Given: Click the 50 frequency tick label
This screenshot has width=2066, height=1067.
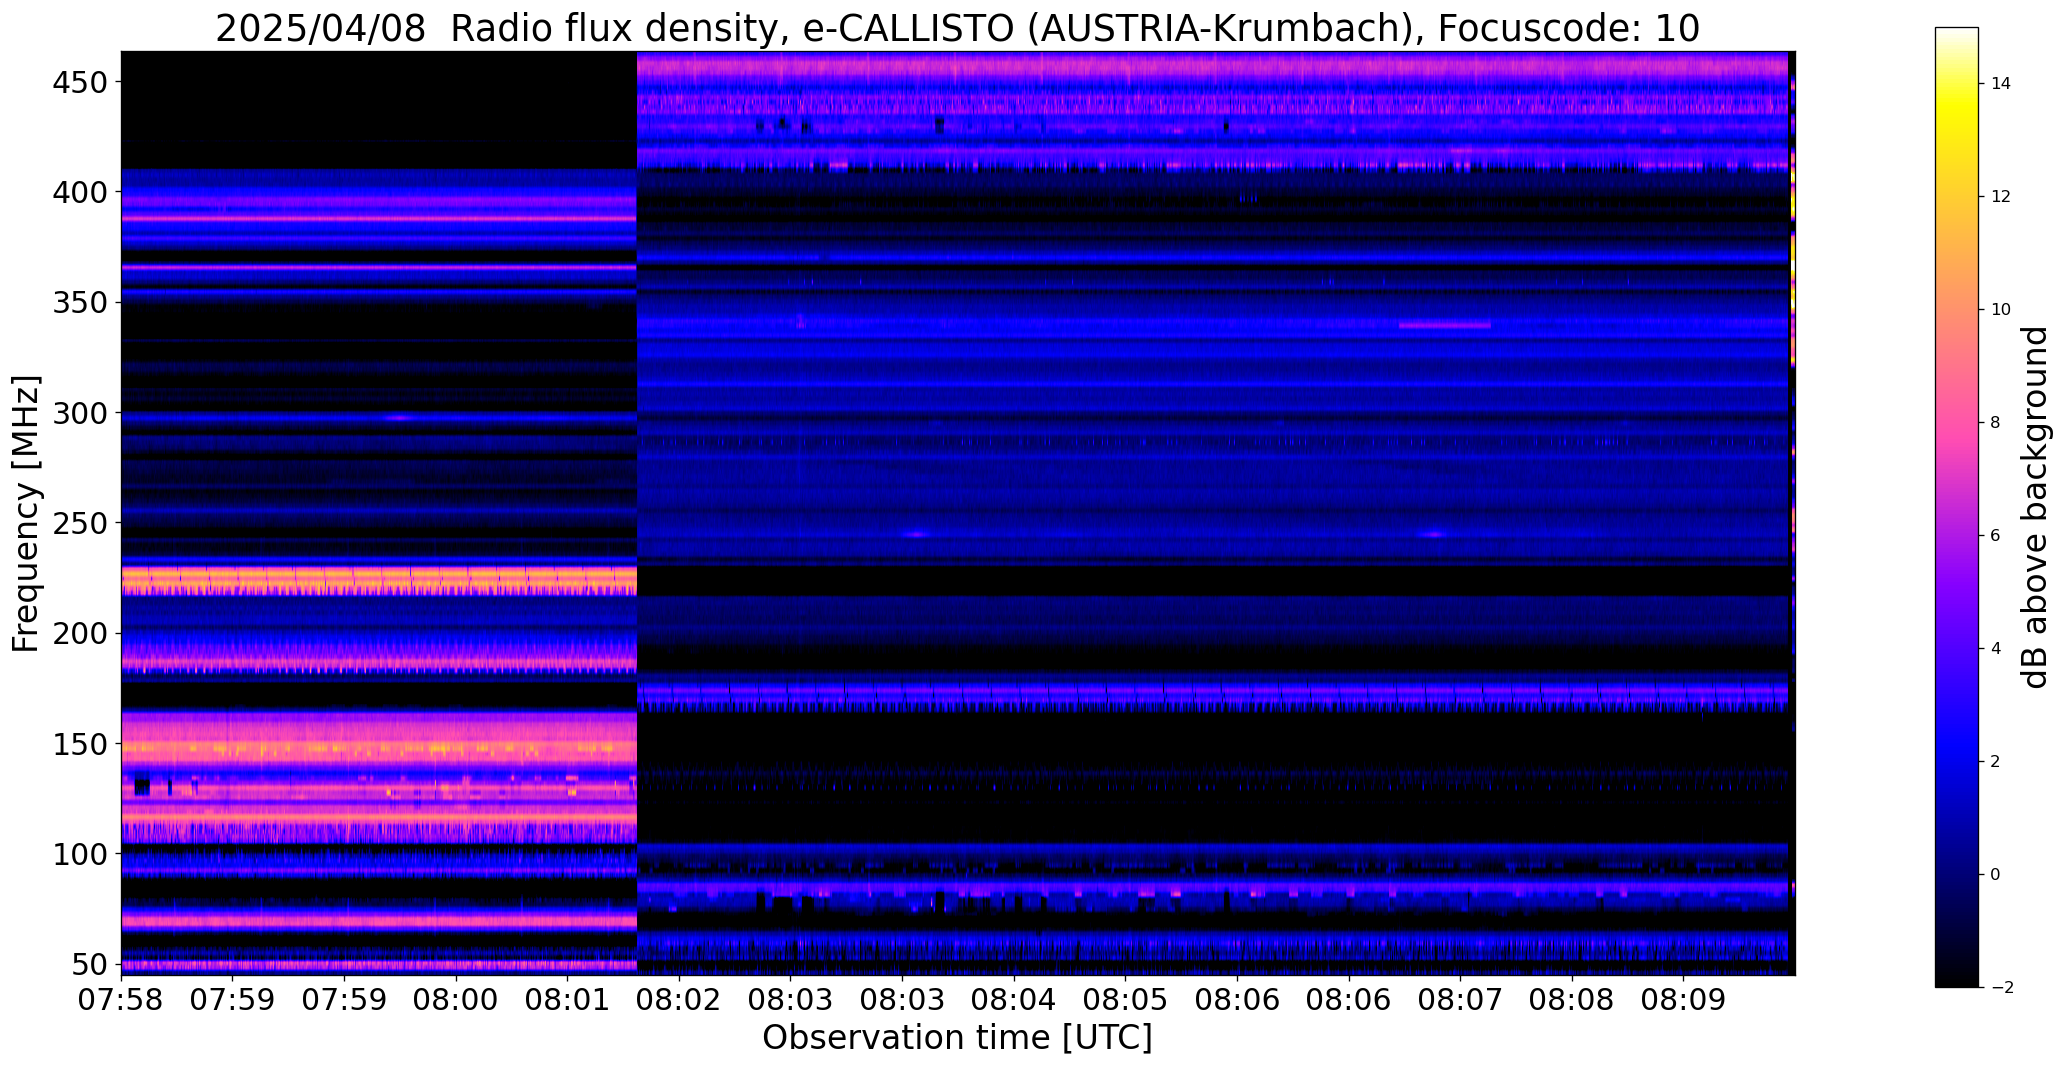Looking at the screenshot, I should coord(91,965).
